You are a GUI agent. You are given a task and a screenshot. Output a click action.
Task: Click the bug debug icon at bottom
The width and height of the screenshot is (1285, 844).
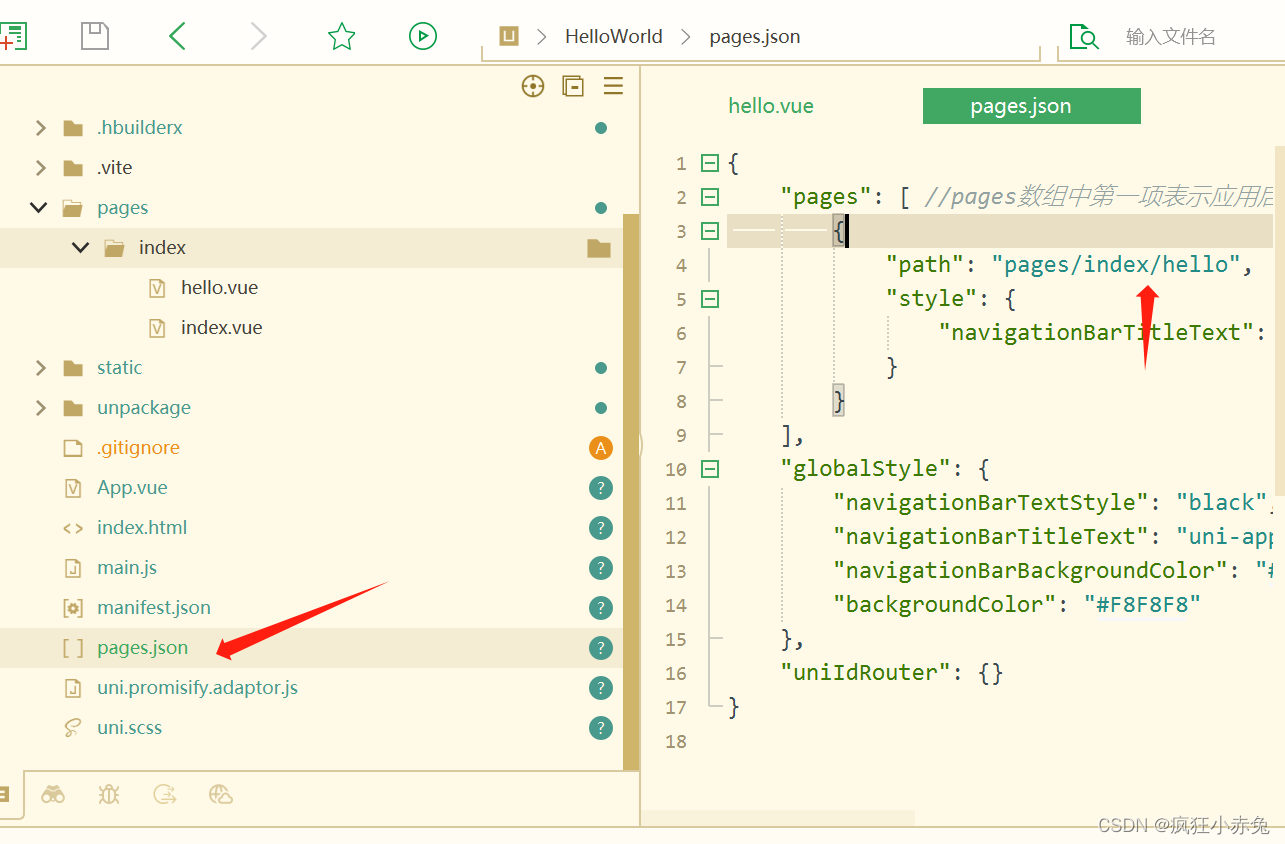(109, 795)
